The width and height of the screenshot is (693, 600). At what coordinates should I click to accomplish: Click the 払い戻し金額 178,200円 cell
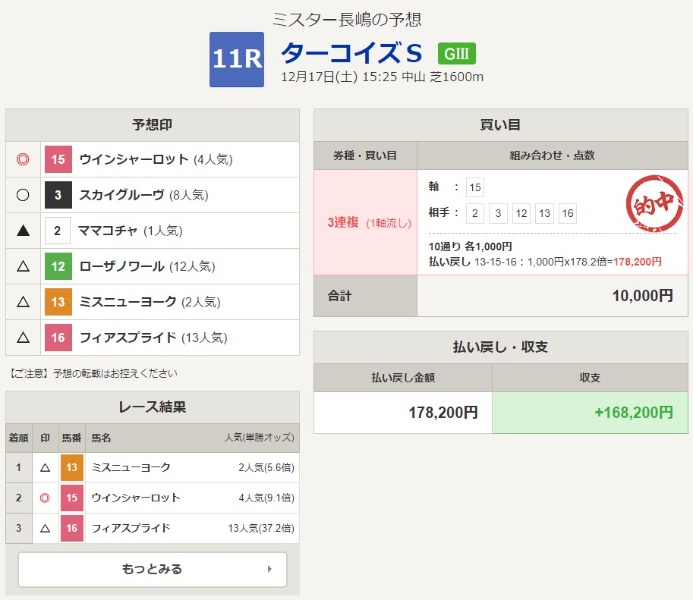click(403, 413)
